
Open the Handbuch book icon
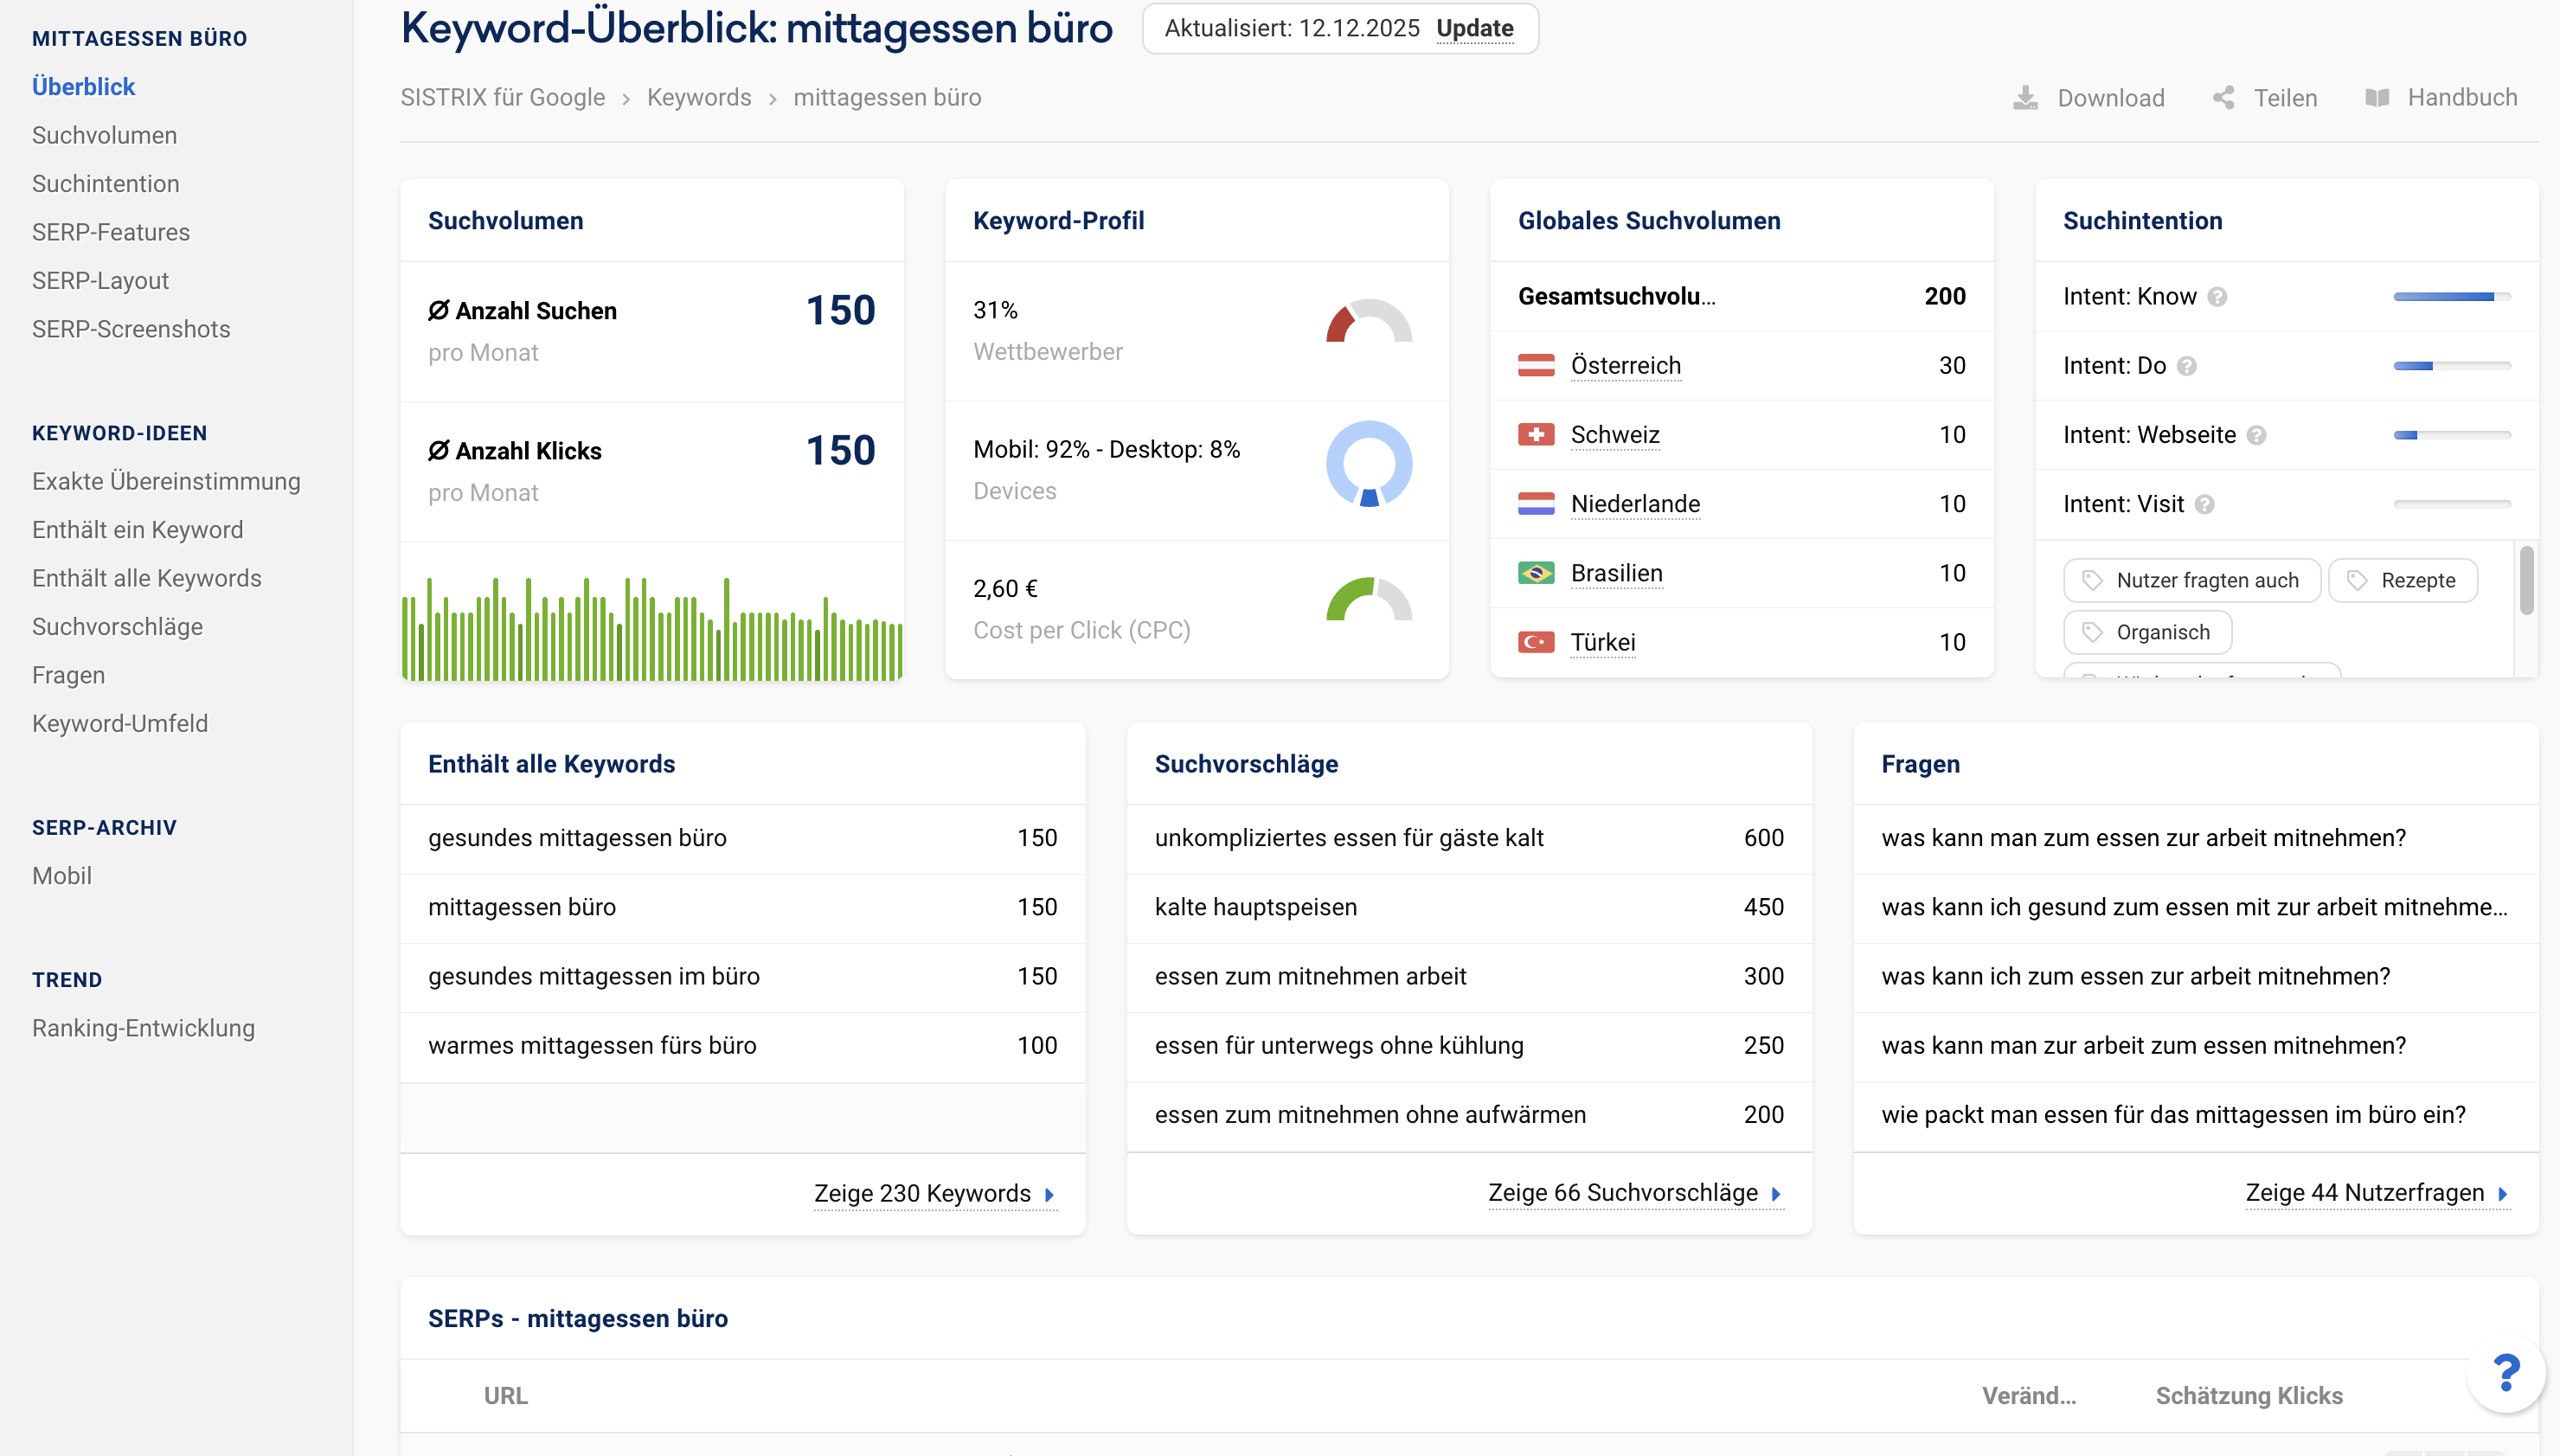click(2377, 98)
